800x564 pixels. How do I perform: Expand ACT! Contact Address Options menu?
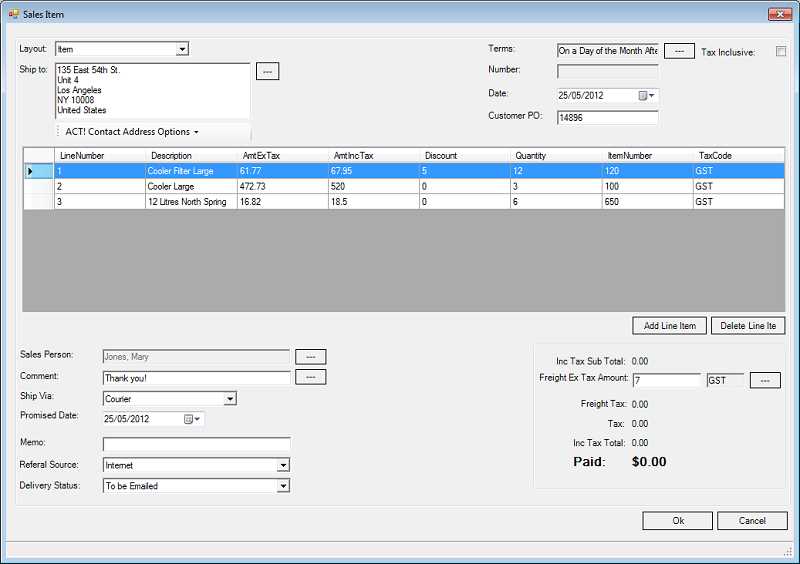[132, 132]
